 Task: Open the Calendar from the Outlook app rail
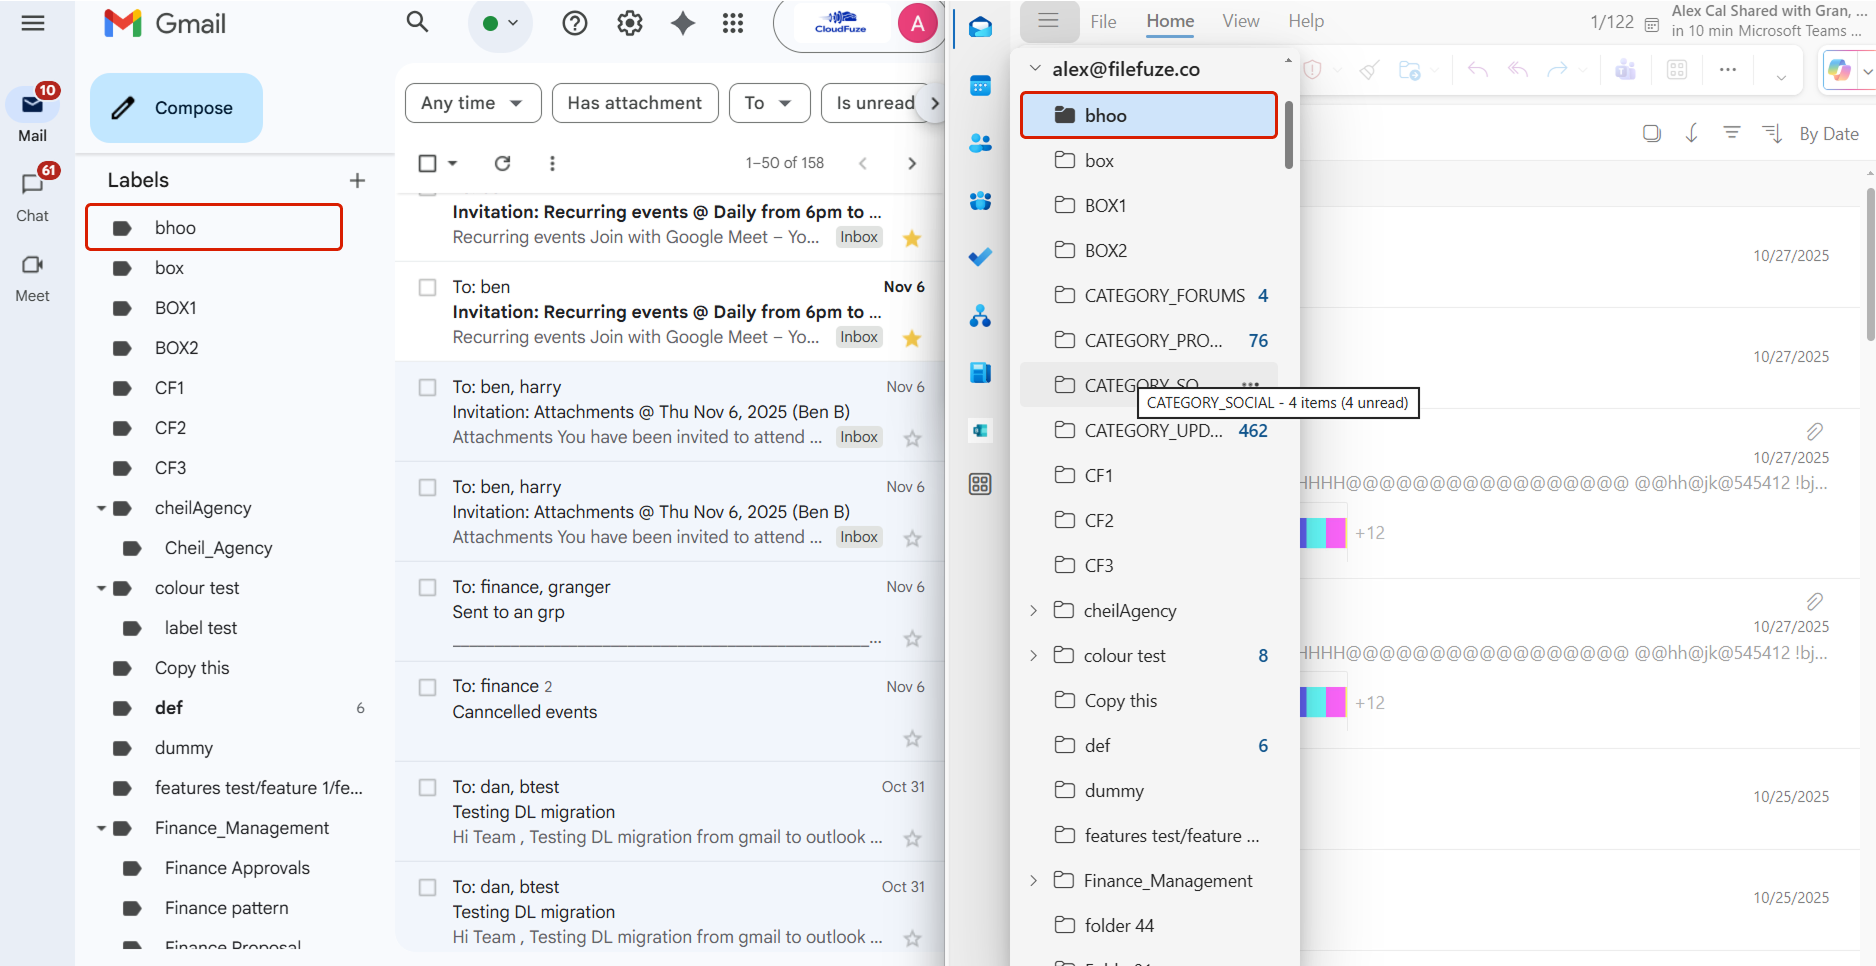pos(980,85)
